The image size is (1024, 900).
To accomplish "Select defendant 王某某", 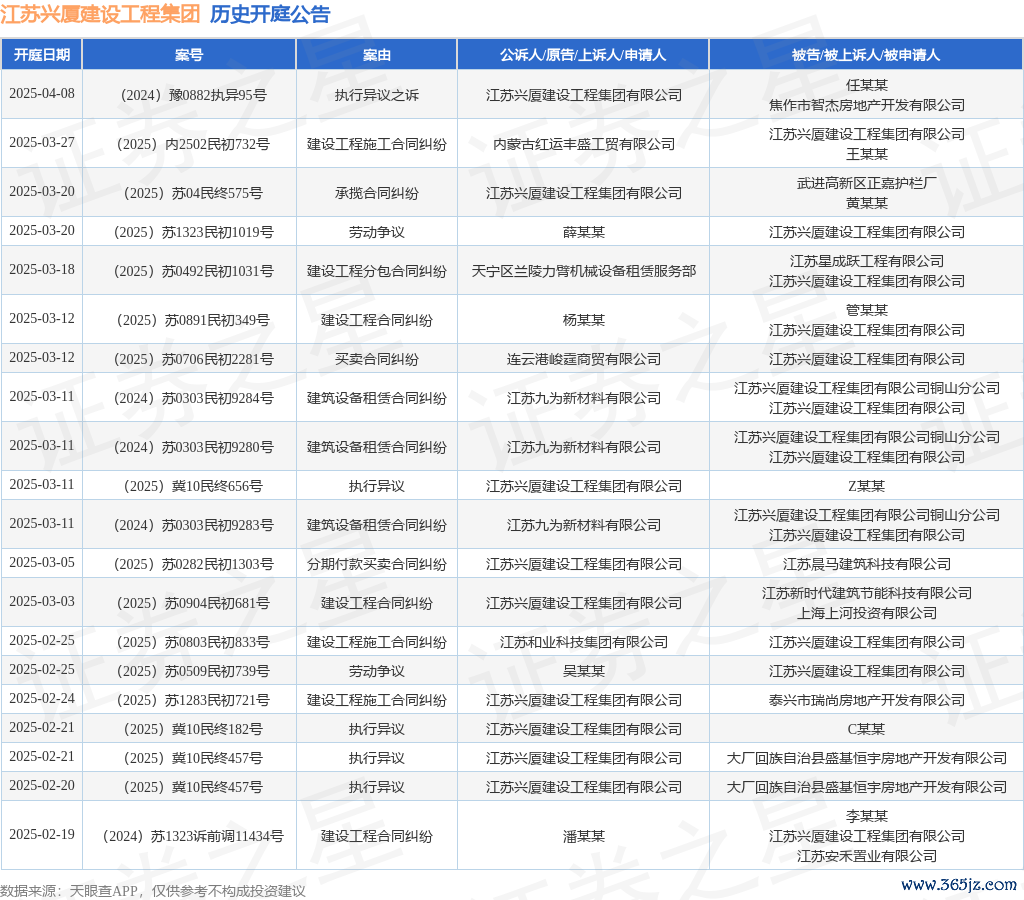I will tap(867, 154).
